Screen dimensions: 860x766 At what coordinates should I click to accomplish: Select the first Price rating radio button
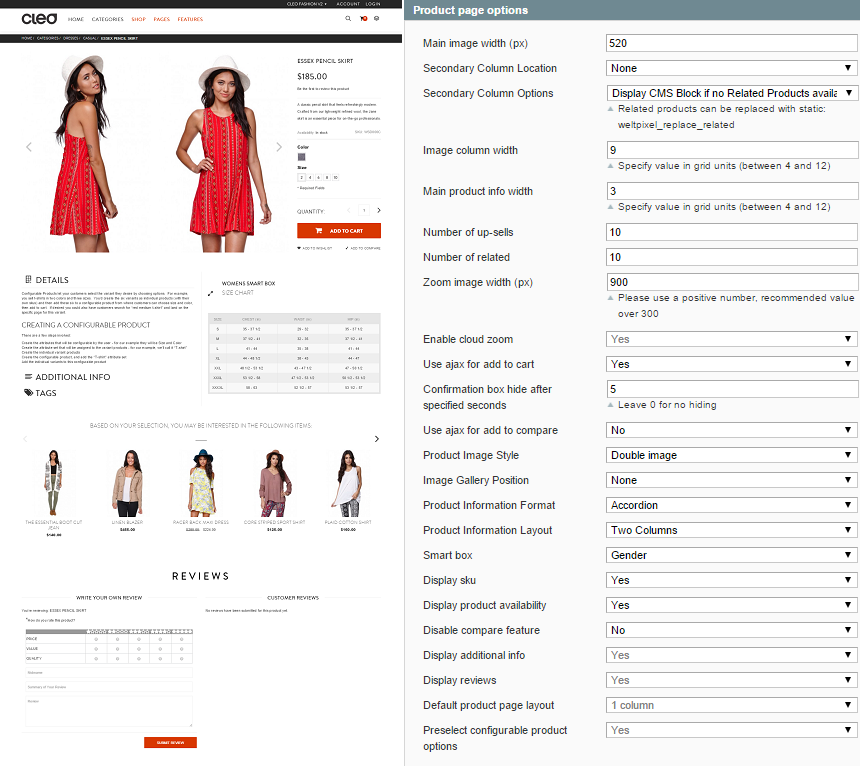tap(95, 638)
